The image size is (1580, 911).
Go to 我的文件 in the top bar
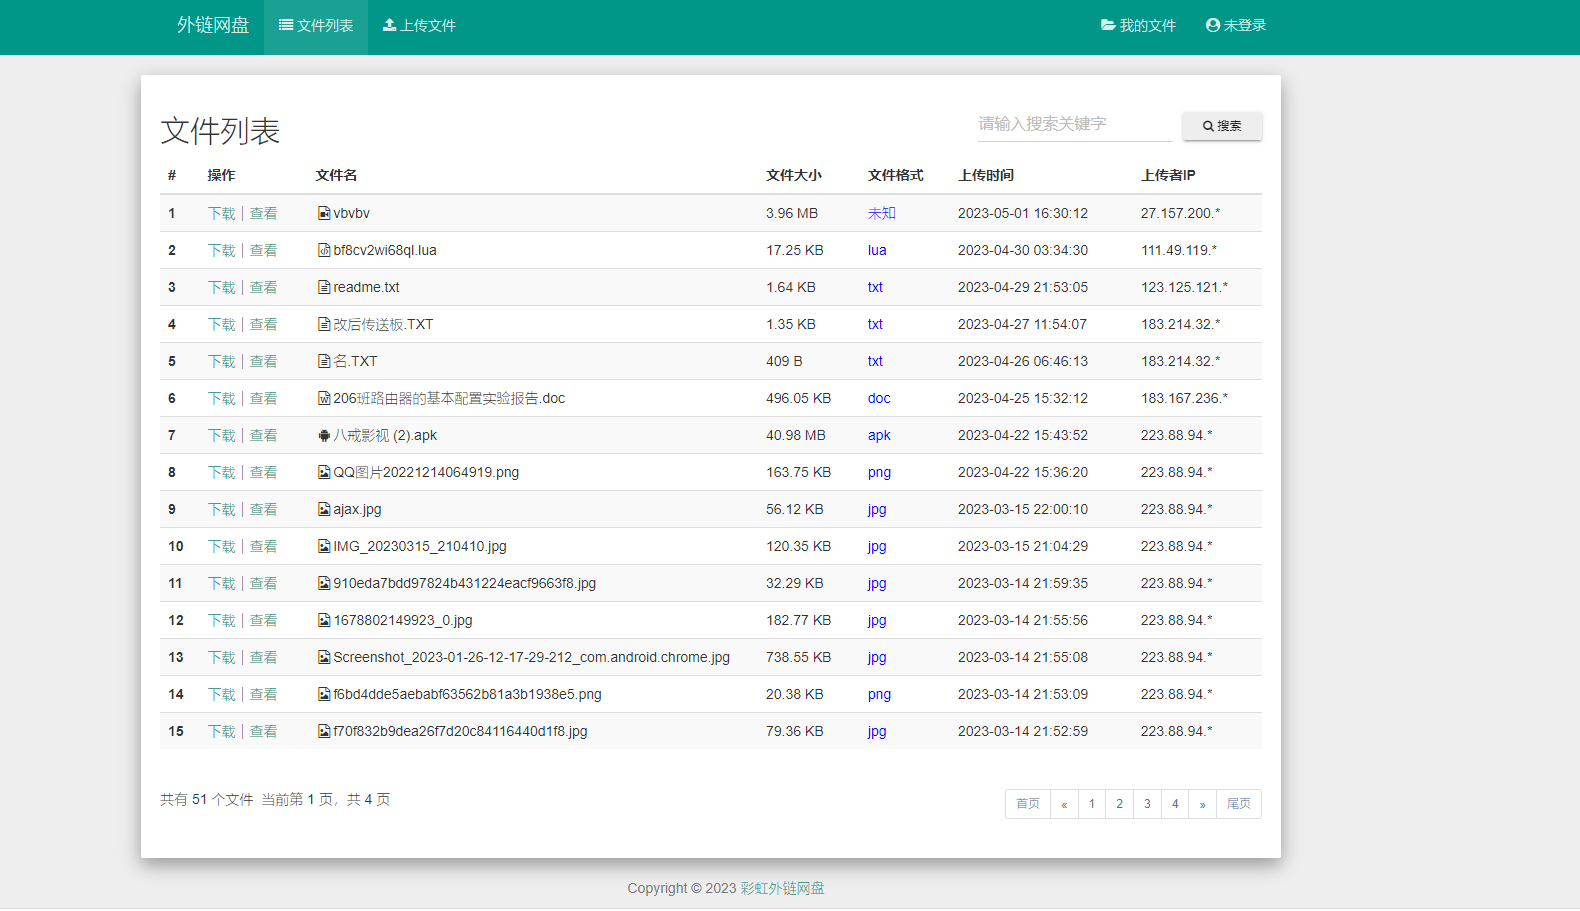(x=1138, y=26)
